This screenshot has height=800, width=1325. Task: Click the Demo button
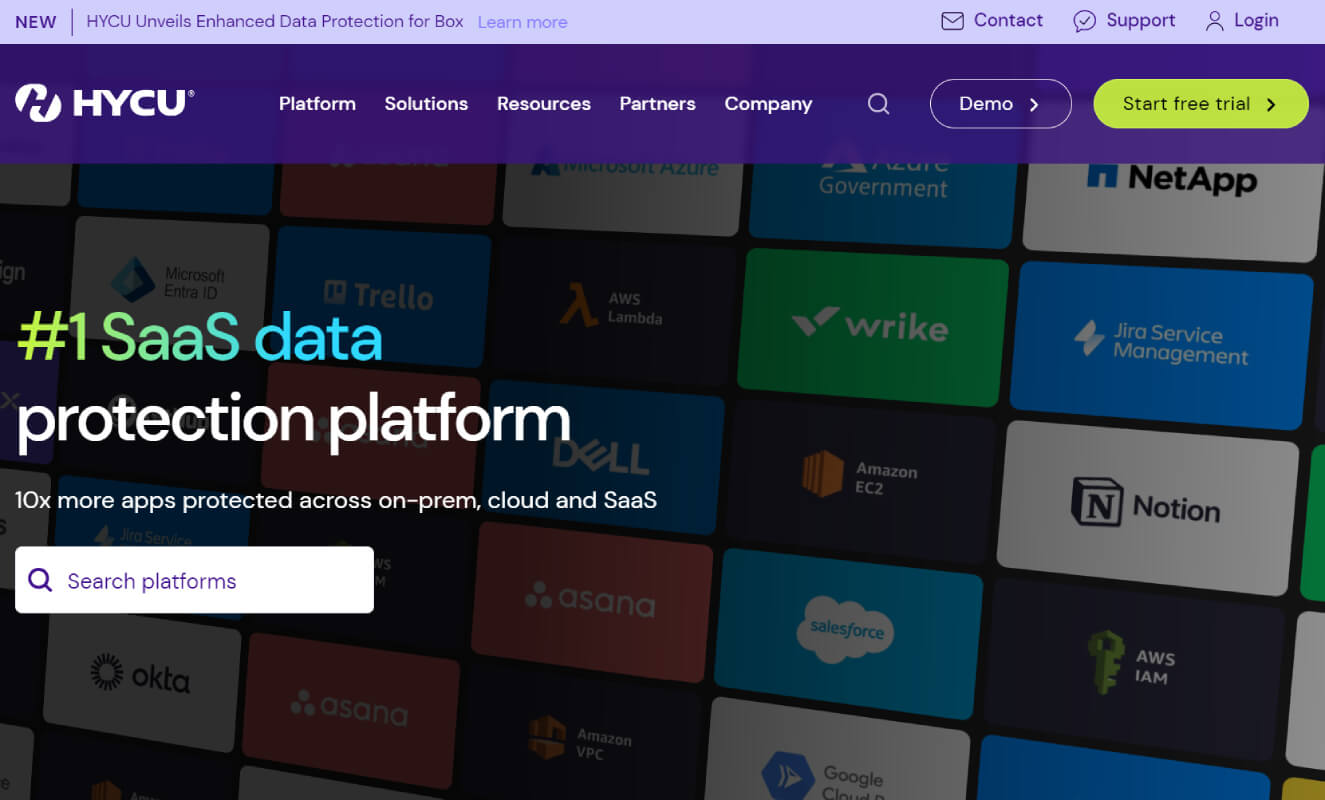click(1000, 104)
